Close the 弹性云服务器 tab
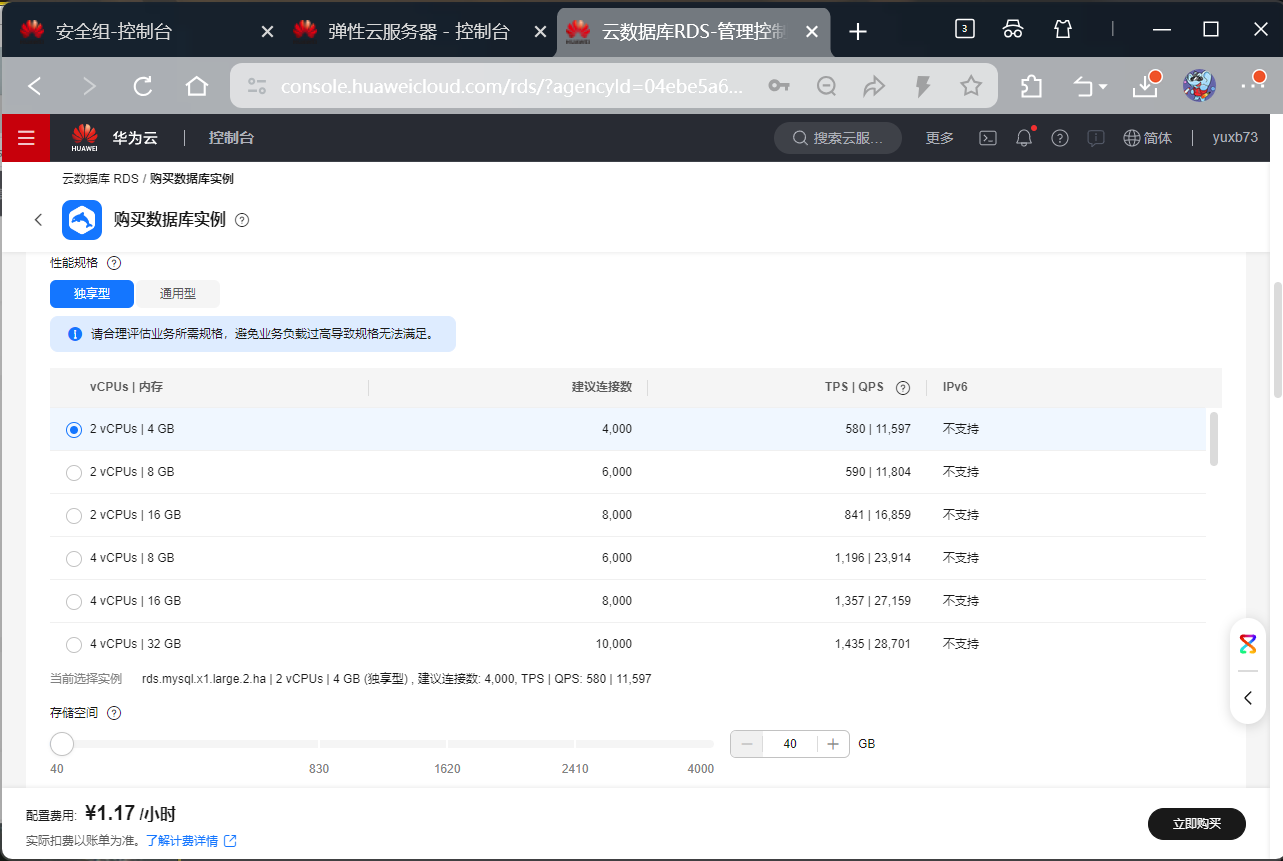This screenshot has width=1283, height=861. click(x=540, y=31)
